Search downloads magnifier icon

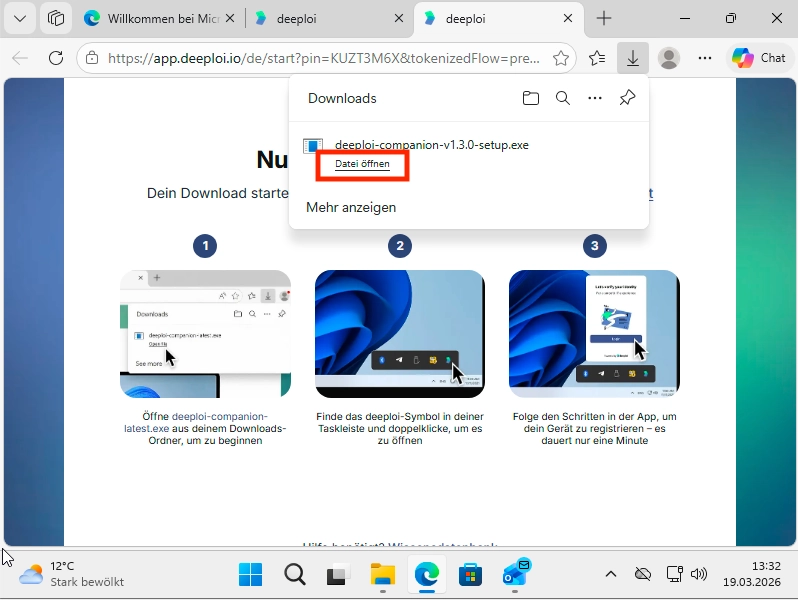pyautogui.click(x=563, y=98)
